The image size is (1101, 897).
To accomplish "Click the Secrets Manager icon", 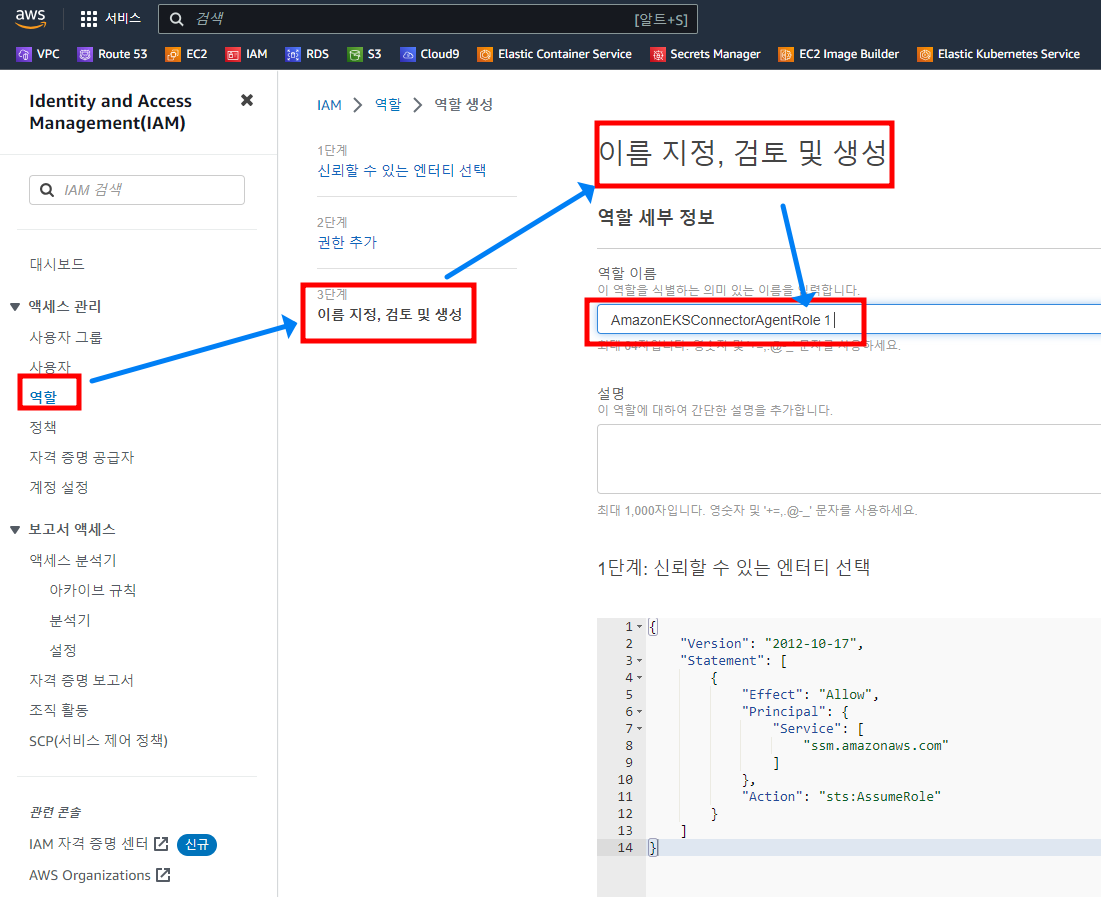I will coord(657,54).
